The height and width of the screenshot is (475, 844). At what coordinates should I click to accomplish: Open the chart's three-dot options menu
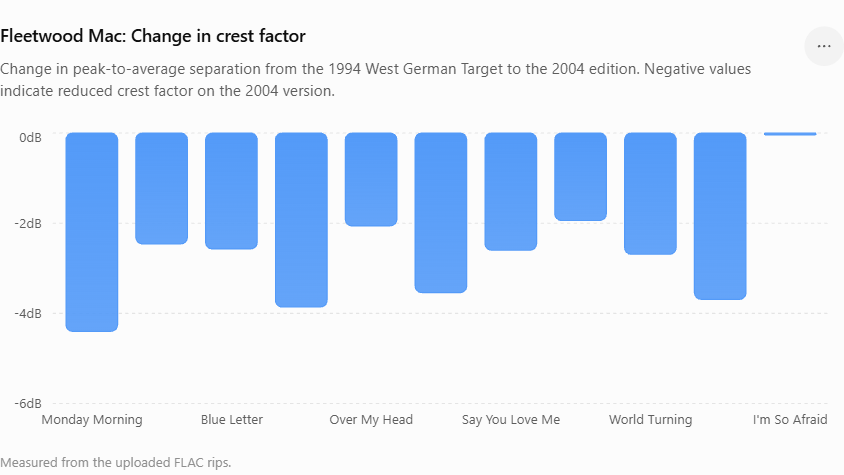pyautogui.click(x=824, y=46)
